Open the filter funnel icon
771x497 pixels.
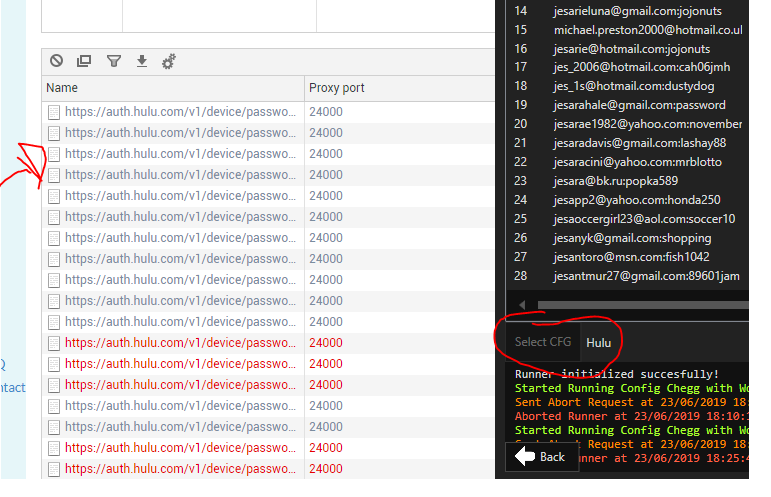pos(114,61)
